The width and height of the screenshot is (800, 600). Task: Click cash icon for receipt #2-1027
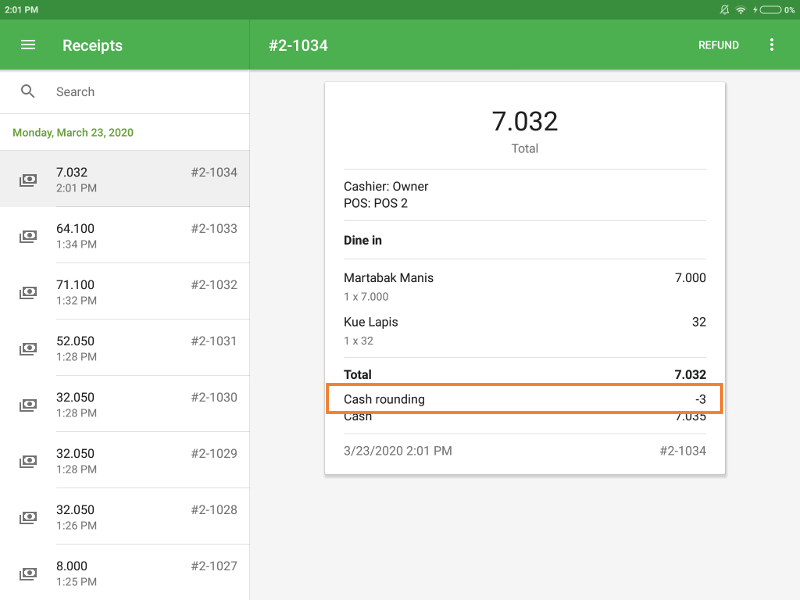(x=28, y=573)
